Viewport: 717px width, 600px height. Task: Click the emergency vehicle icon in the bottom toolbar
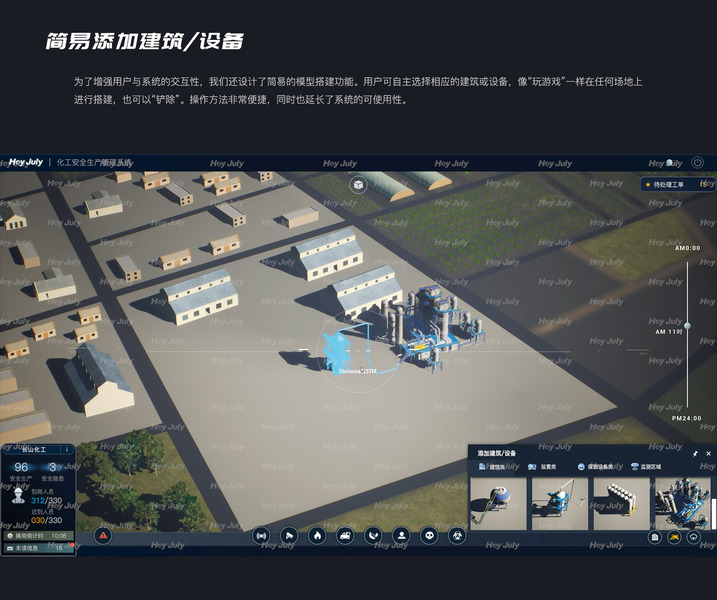point(345,536)
